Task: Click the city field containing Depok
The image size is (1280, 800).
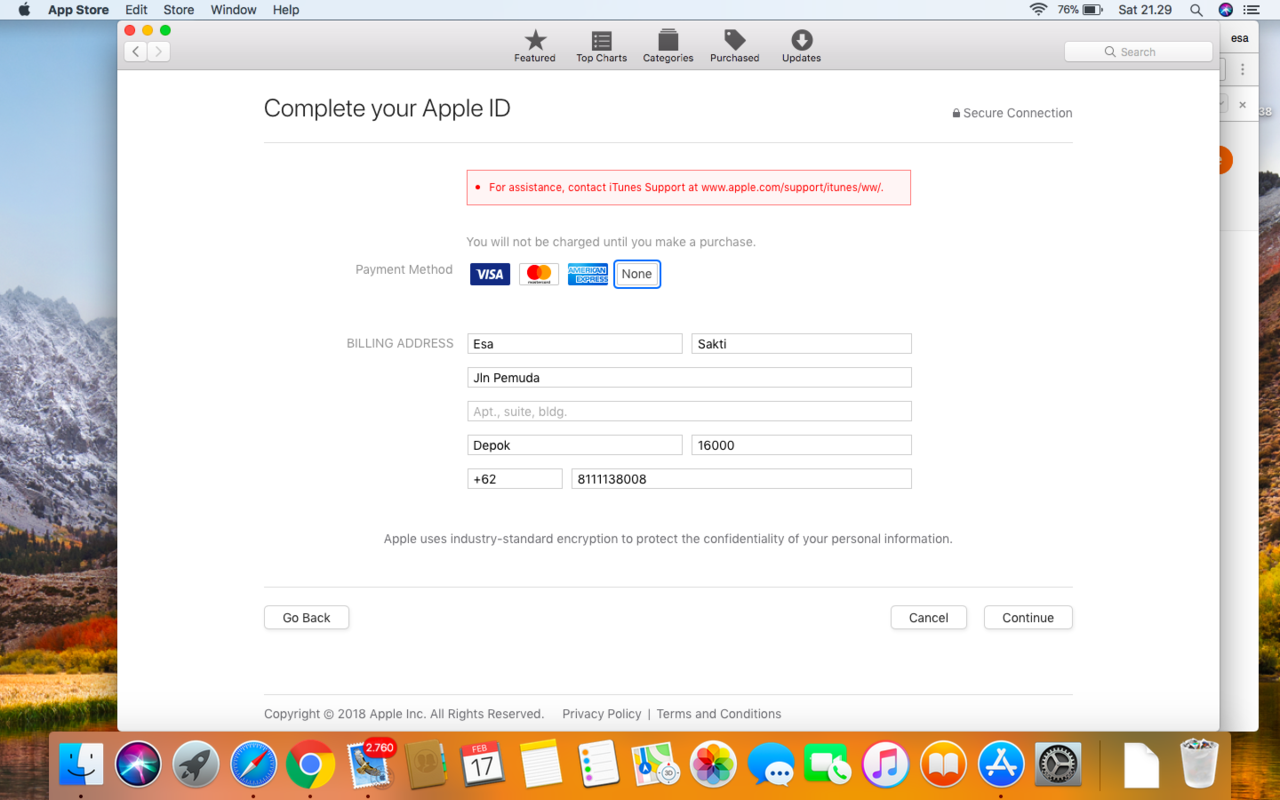Action: [575, 445]
